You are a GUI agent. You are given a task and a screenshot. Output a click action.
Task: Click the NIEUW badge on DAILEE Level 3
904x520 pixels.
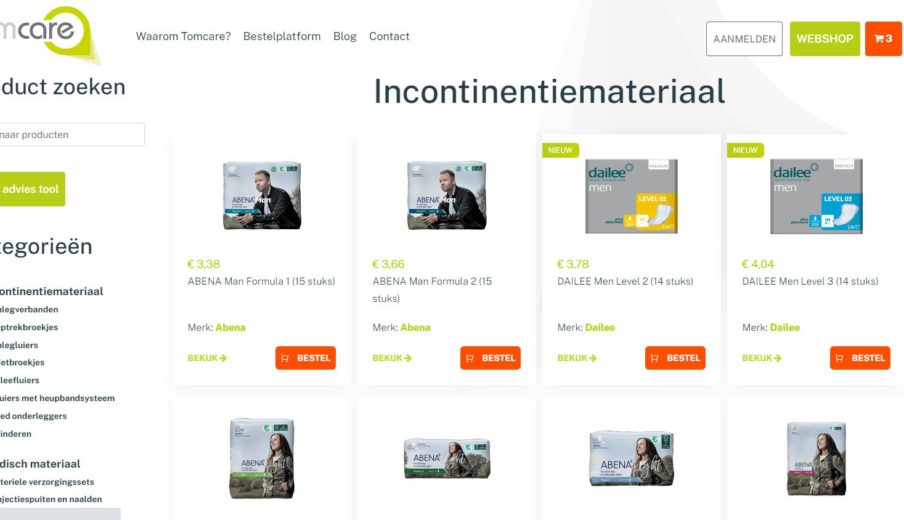tap(745, 150)
